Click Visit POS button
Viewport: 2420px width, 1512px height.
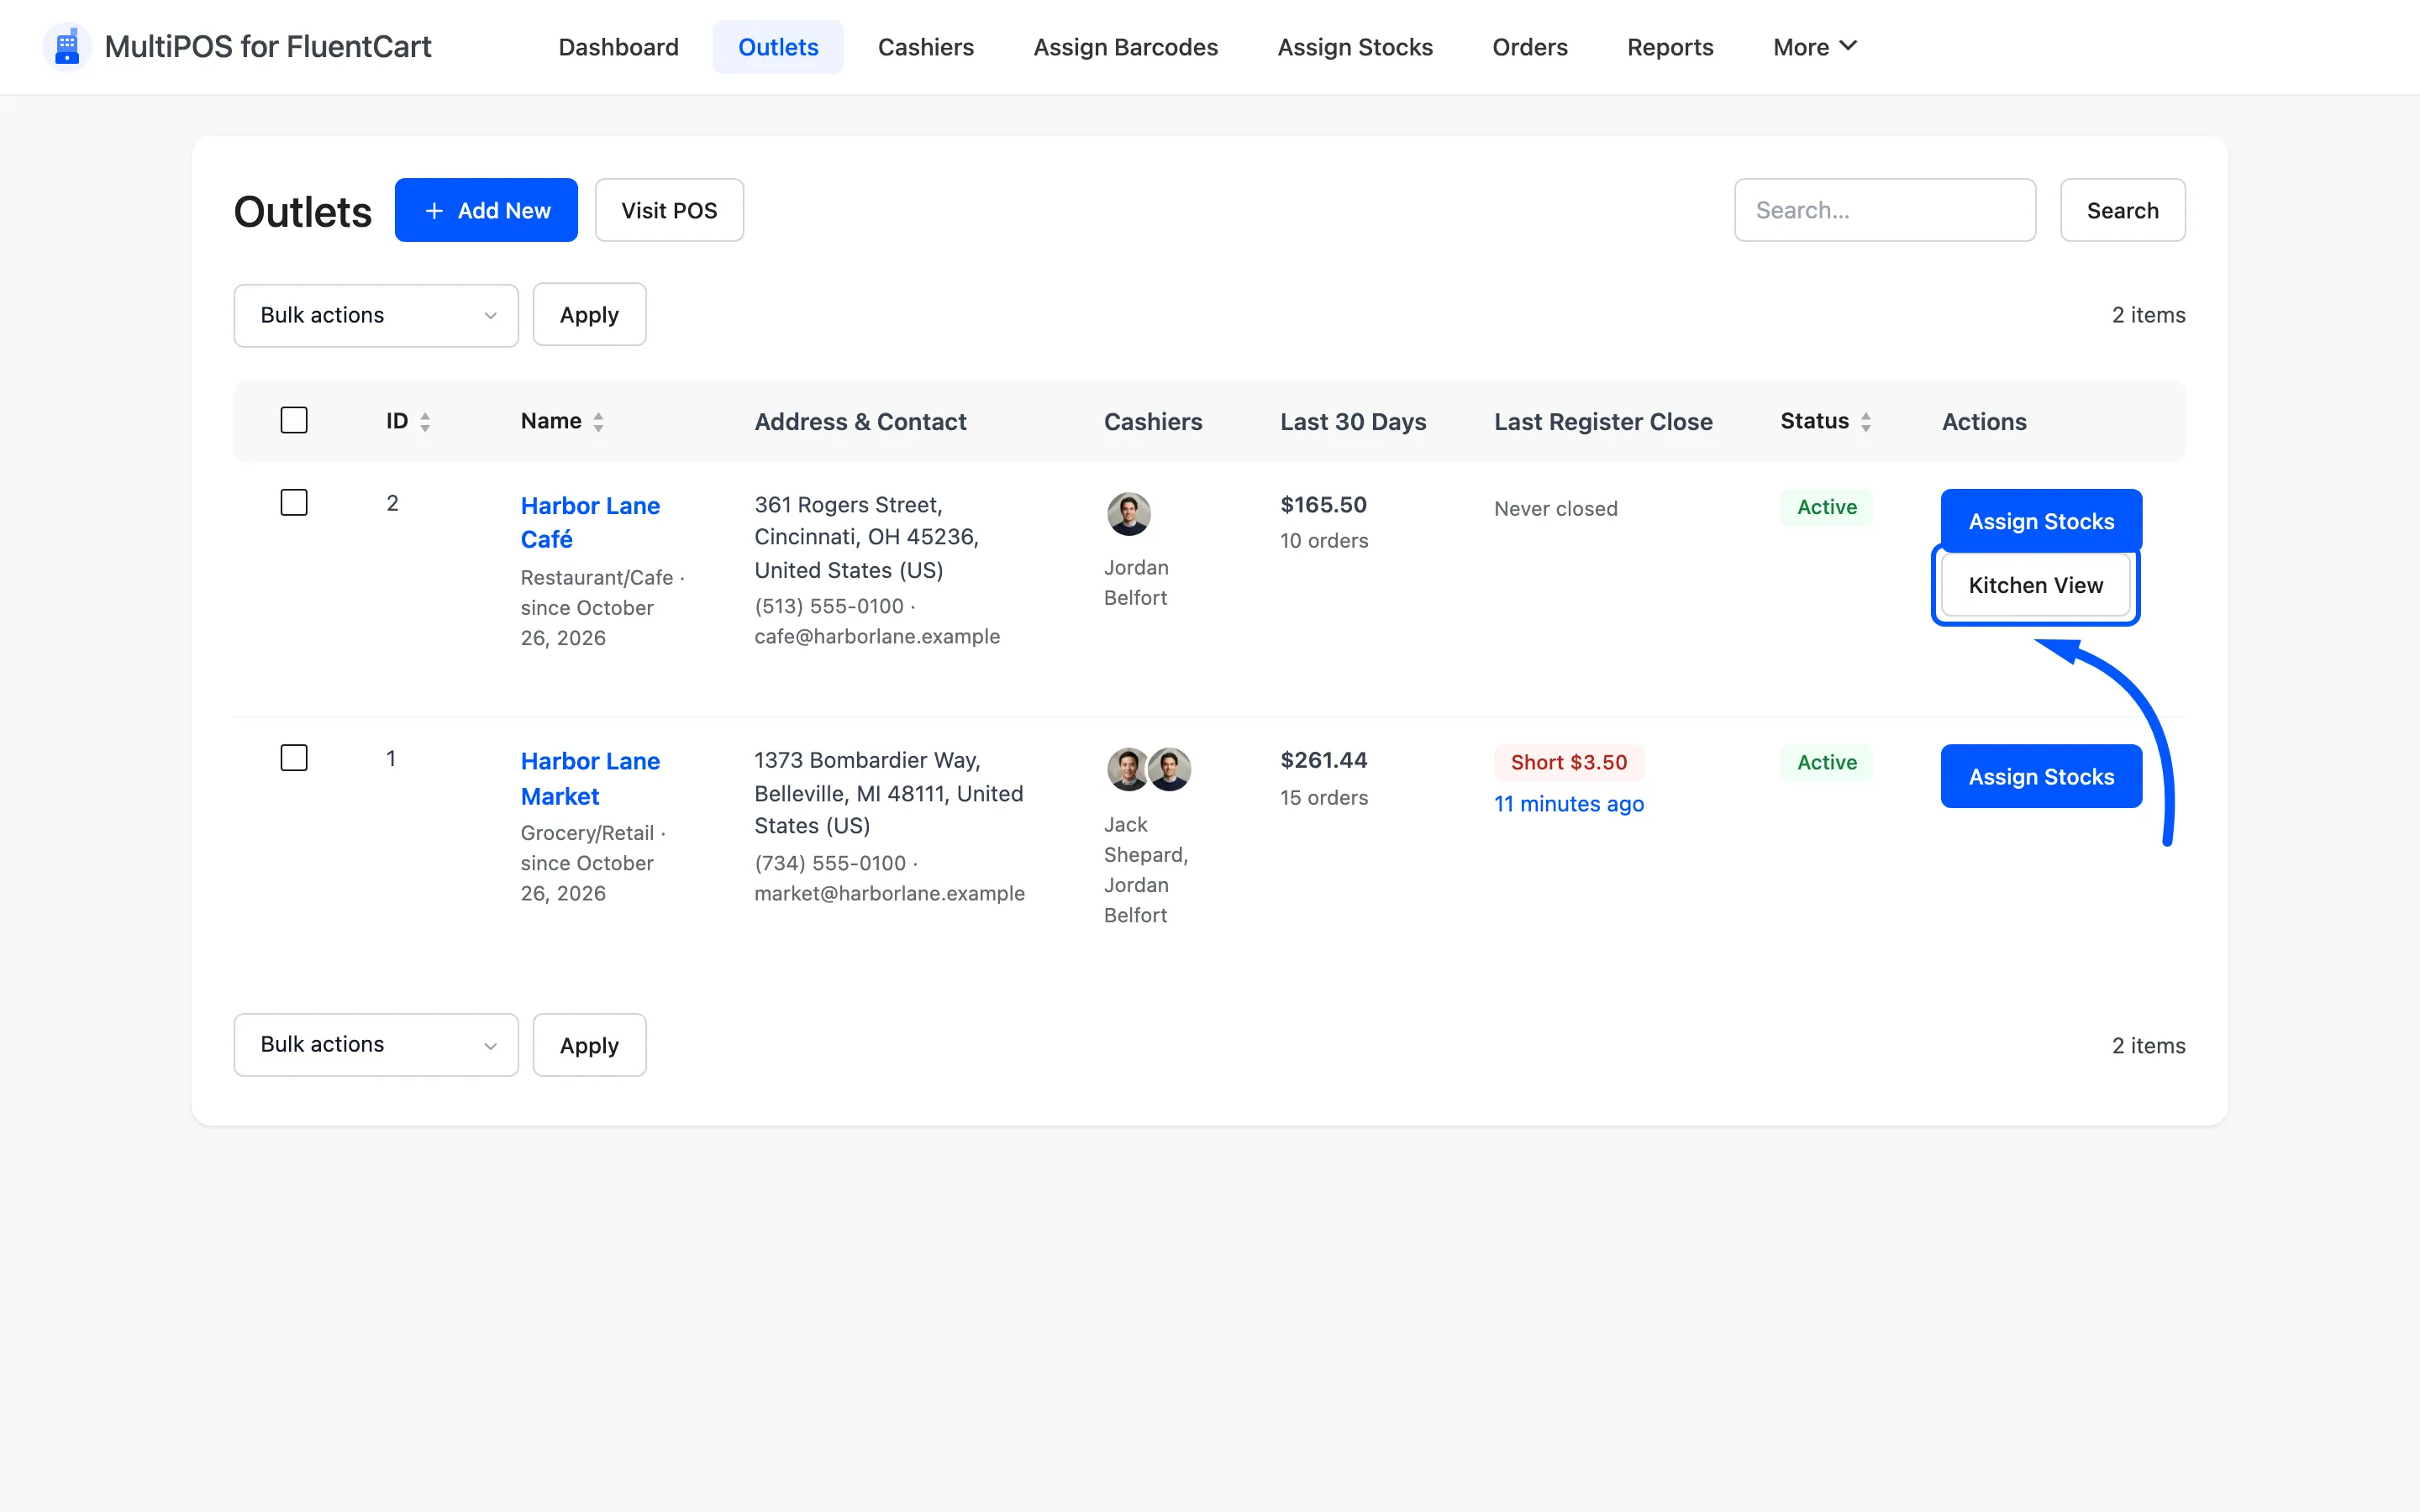click(669, 210)
